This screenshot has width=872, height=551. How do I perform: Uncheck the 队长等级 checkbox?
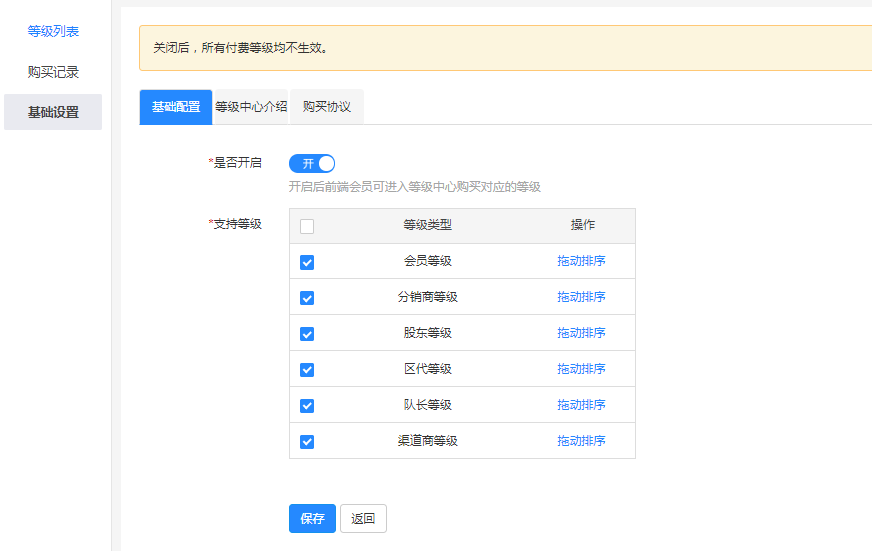(307, 406)
